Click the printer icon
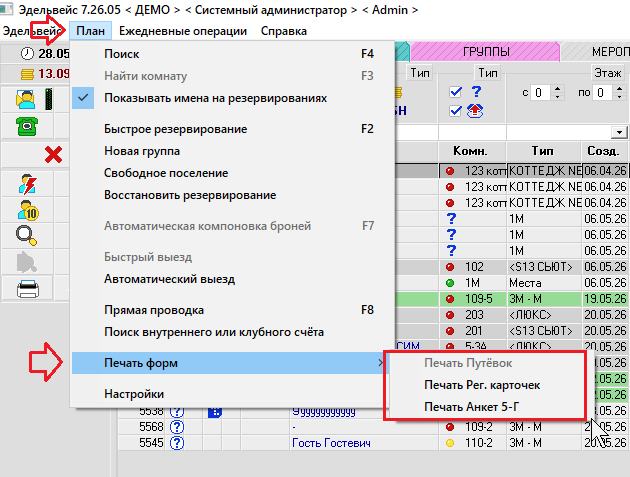The width and height of the screenshot is (630, 477). pyautogui.click(x=28, y=288)
